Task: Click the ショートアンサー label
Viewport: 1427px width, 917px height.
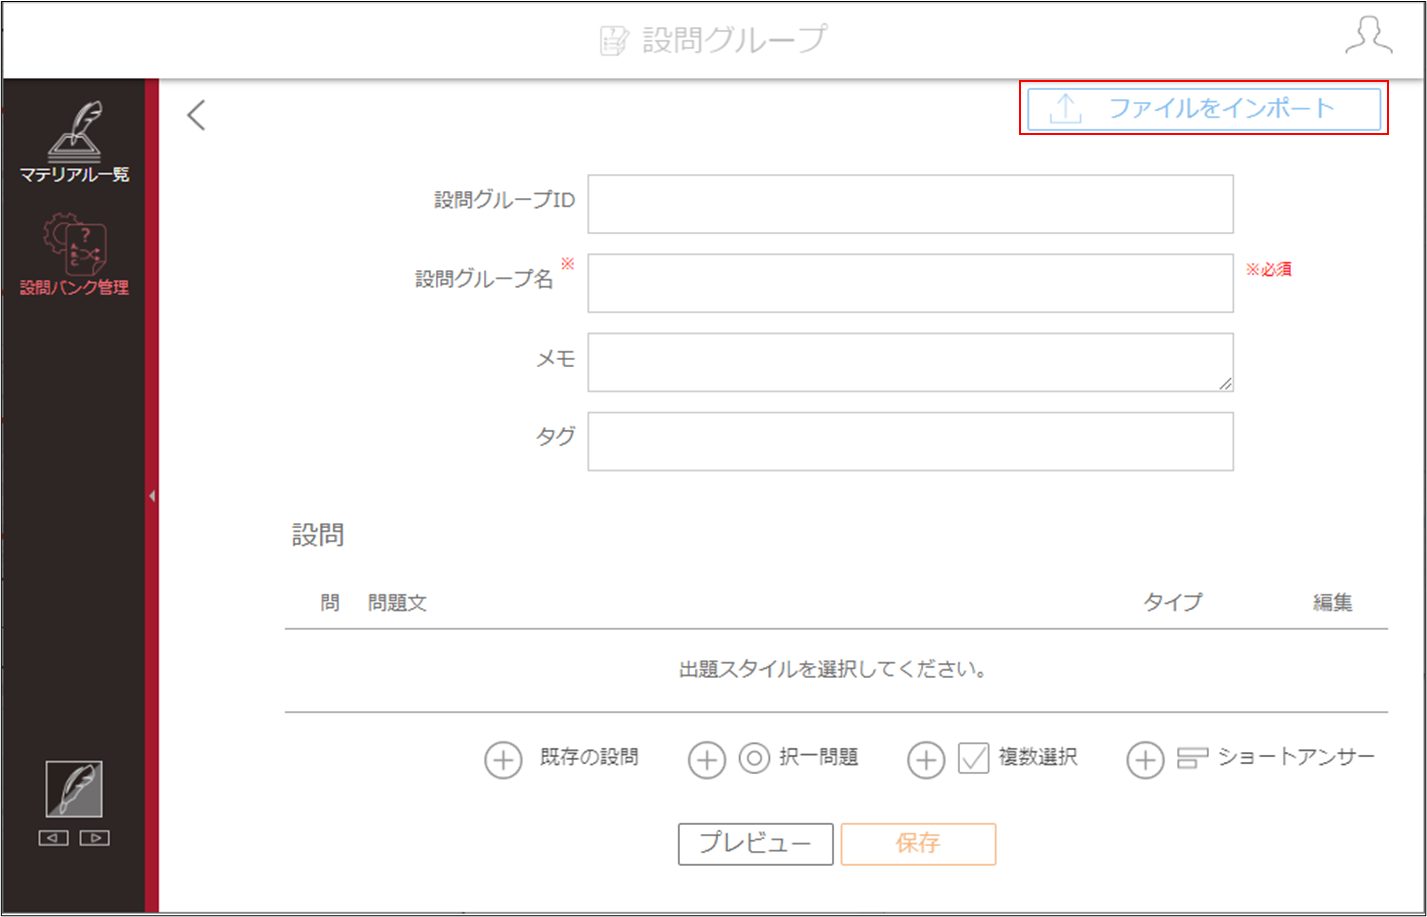Action: [x=1297, y=757]
